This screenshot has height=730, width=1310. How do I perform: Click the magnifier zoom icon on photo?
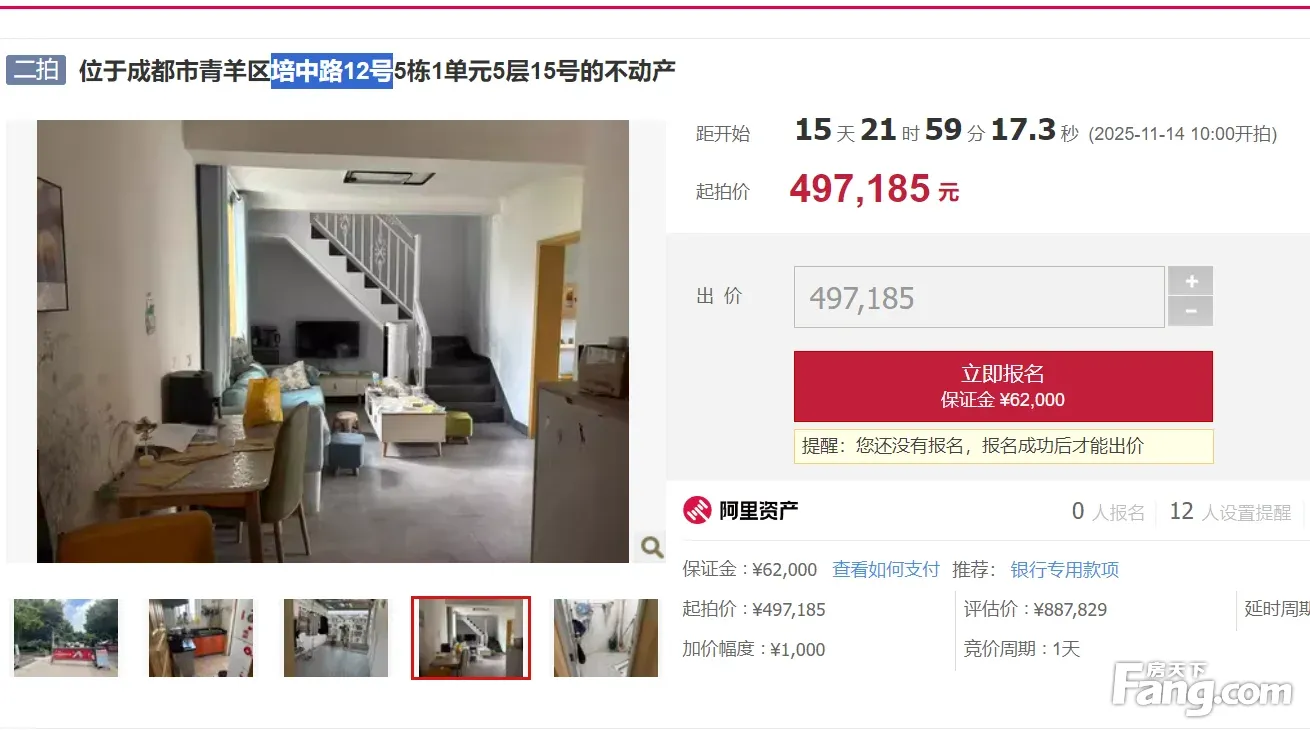pyautogui.click(x=651, y=546)
